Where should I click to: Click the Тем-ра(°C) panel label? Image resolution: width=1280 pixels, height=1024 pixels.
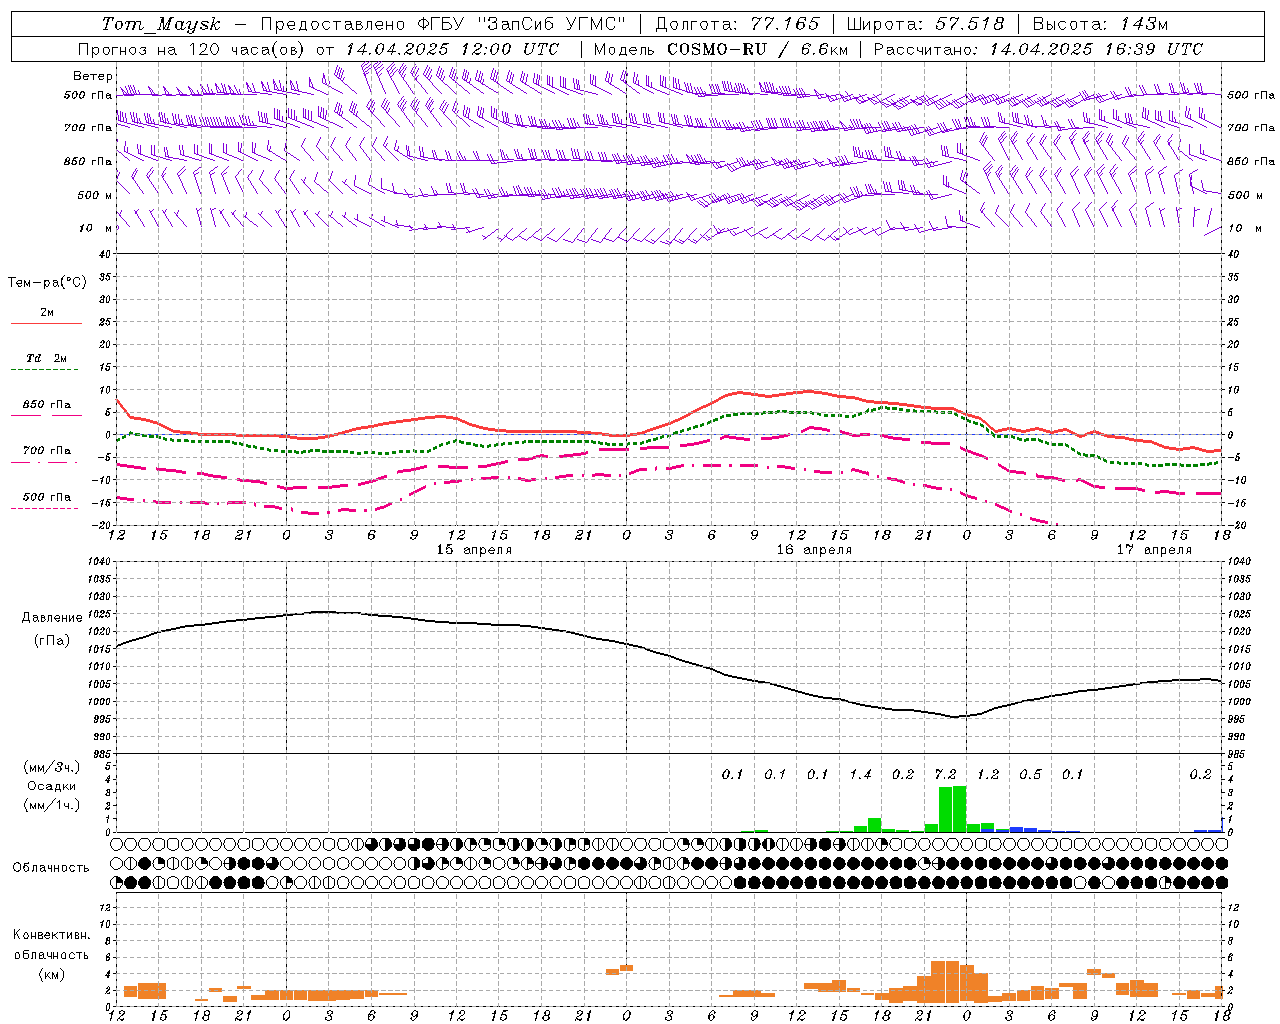pyautogui.click(x=47, y=283)
